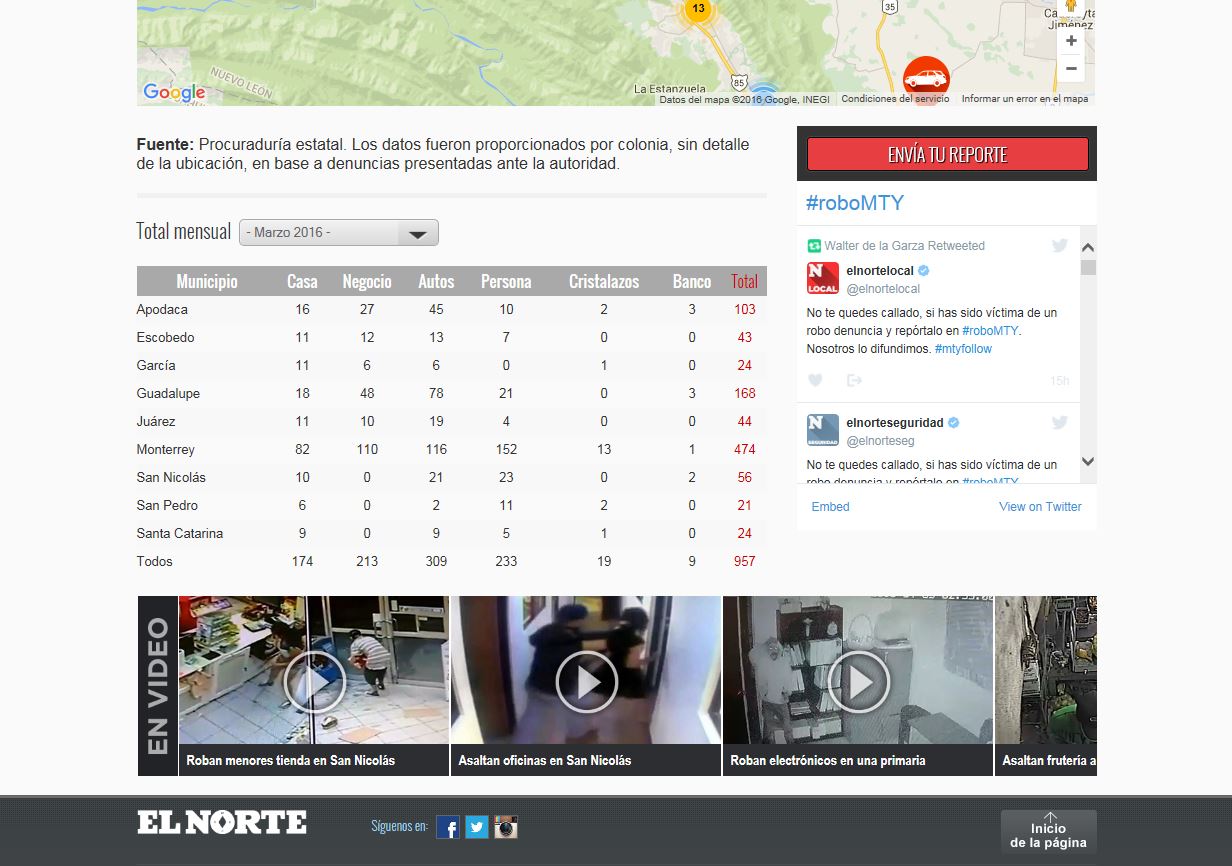Screen dimensions: 1232x866
Task: Click the red car robbery map marker
Action: [x=926, y=78]
